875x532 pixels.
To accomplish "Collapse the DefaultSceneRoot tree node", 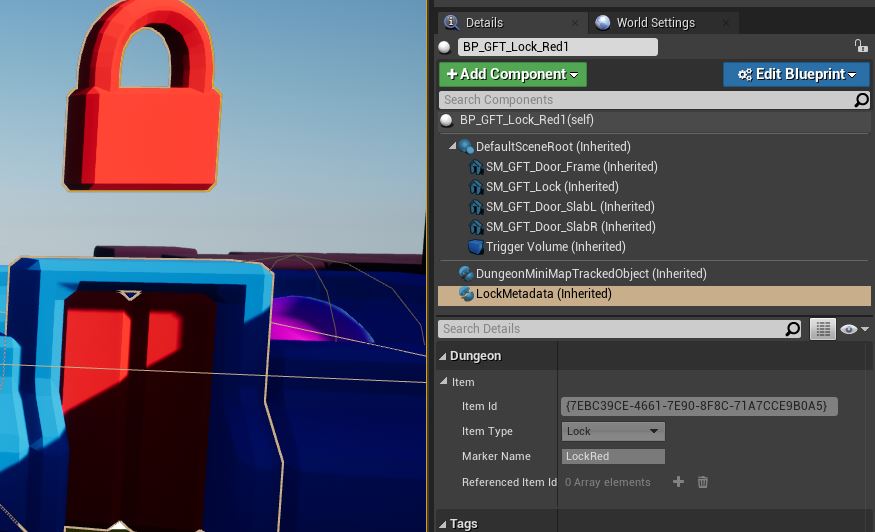I will (453, 146).
